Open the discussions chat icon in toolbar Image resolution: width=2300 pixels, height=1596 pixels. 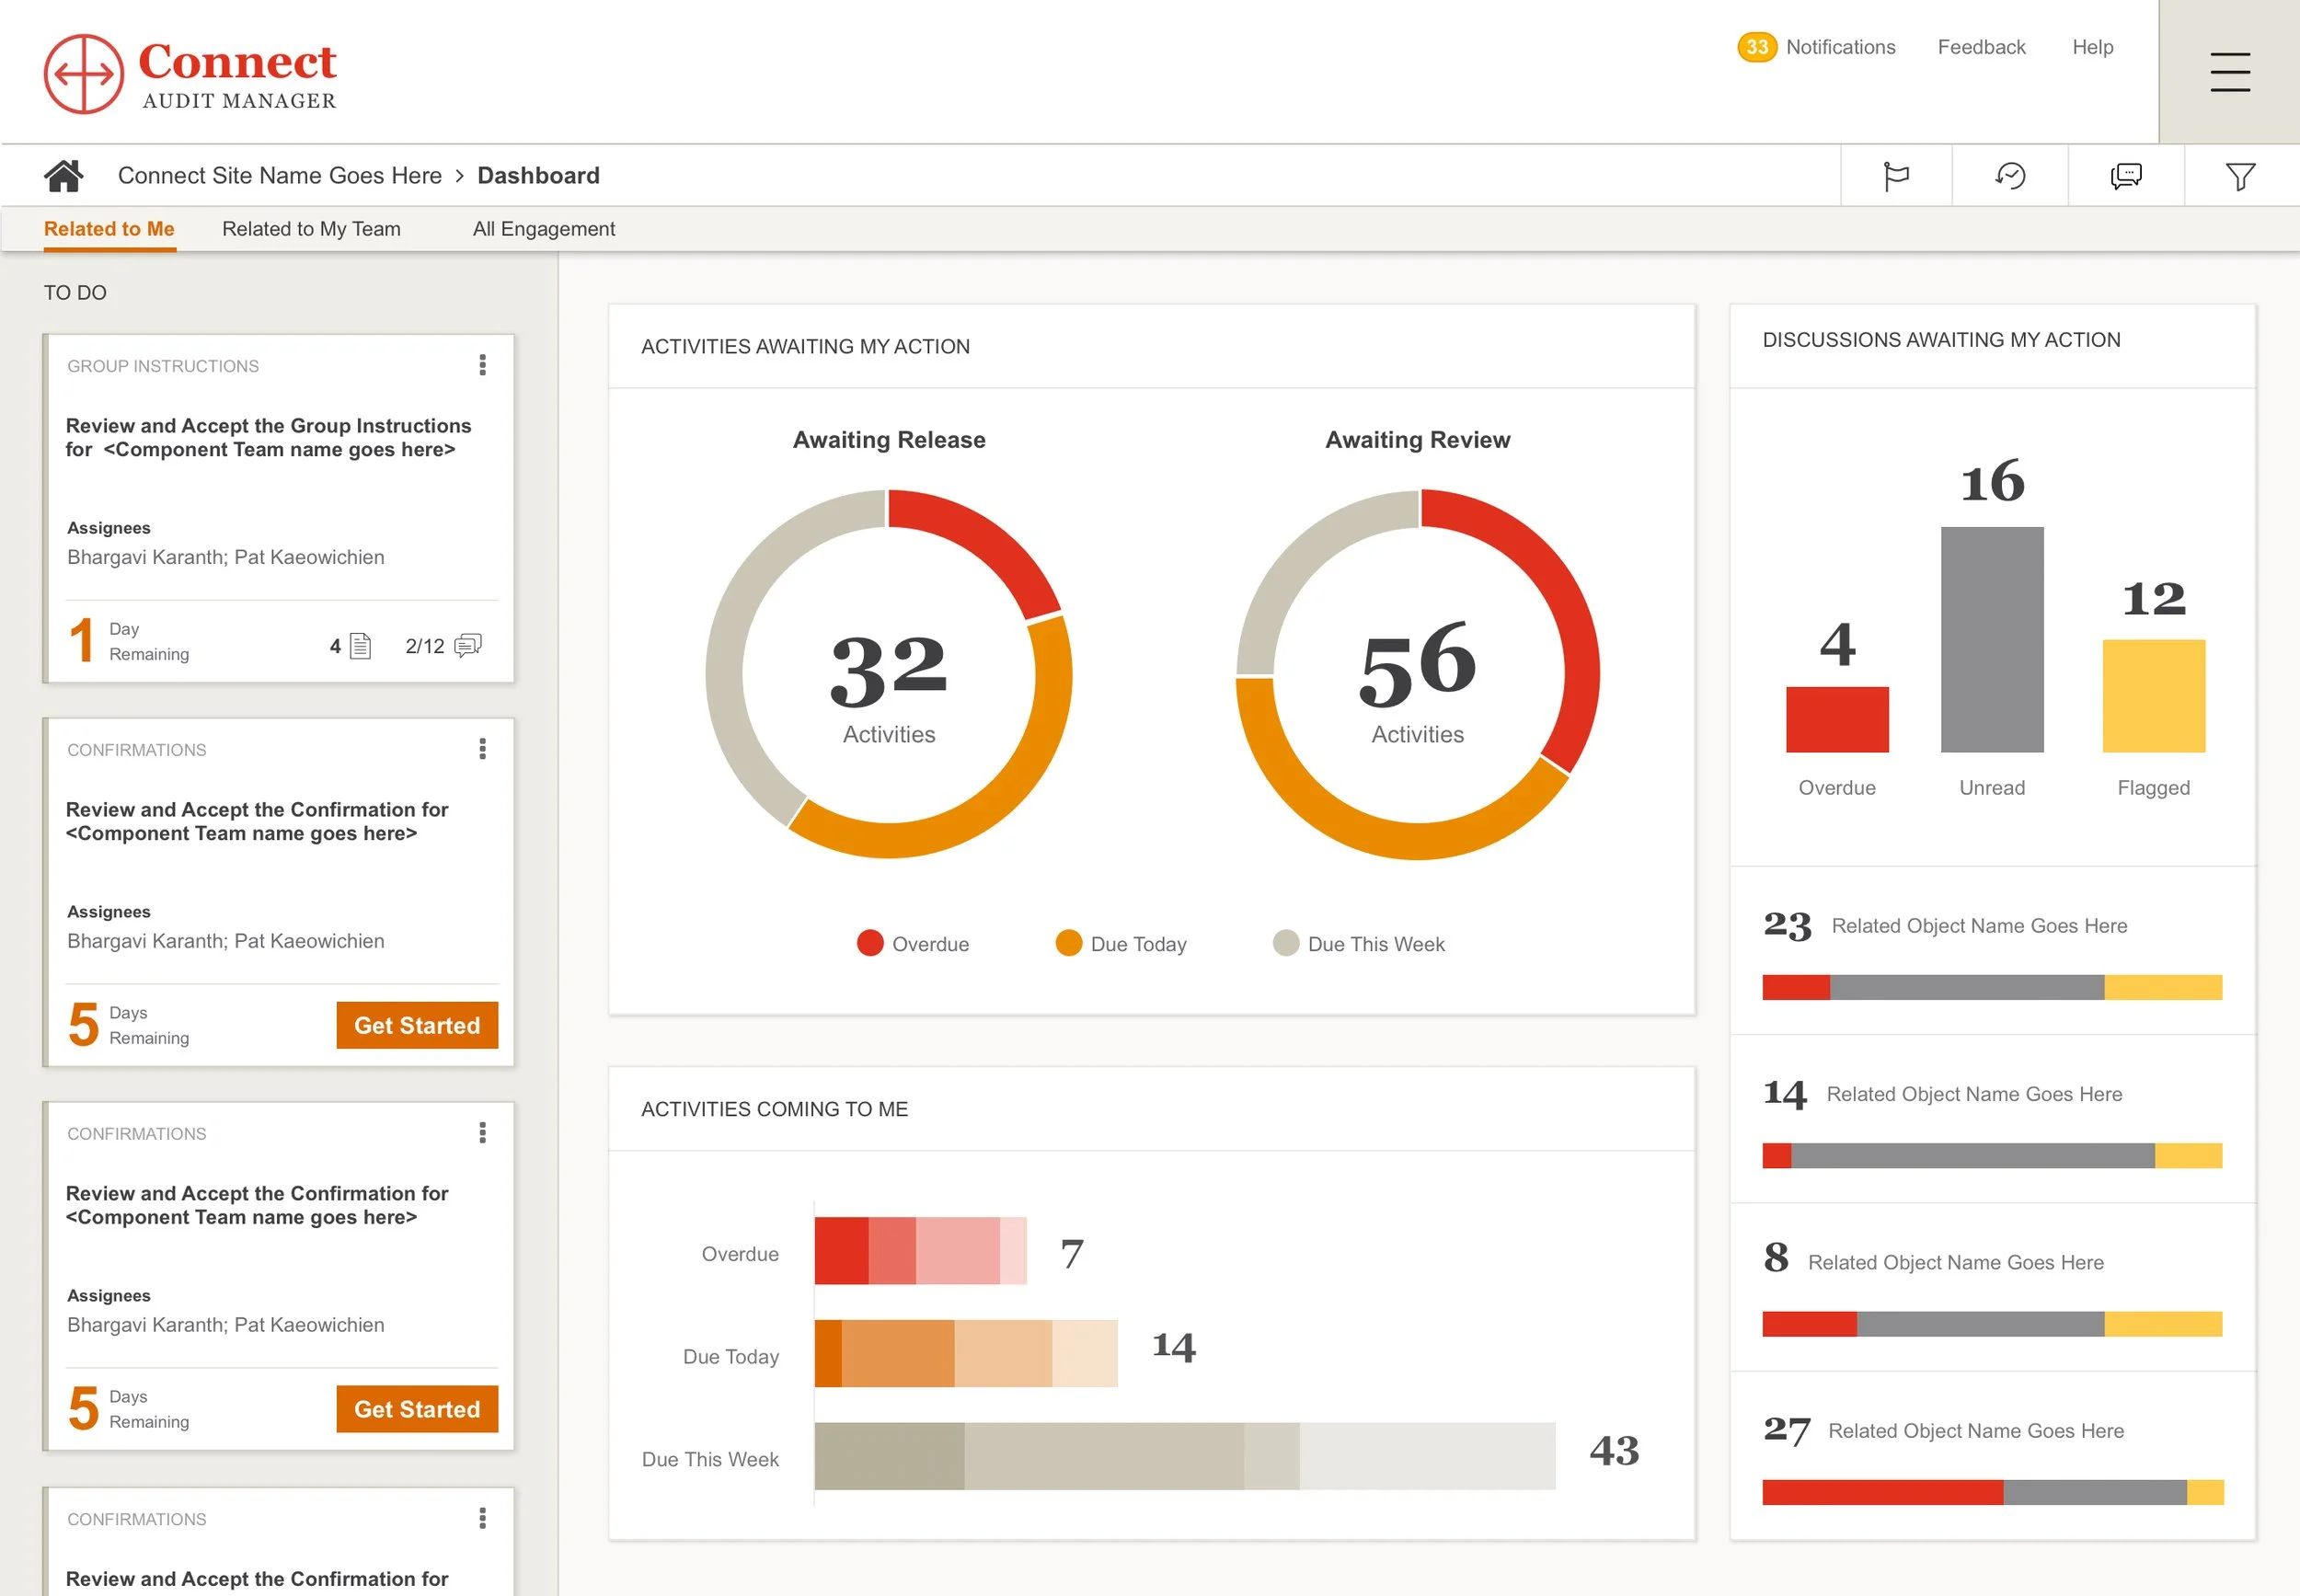(2125, 176)
